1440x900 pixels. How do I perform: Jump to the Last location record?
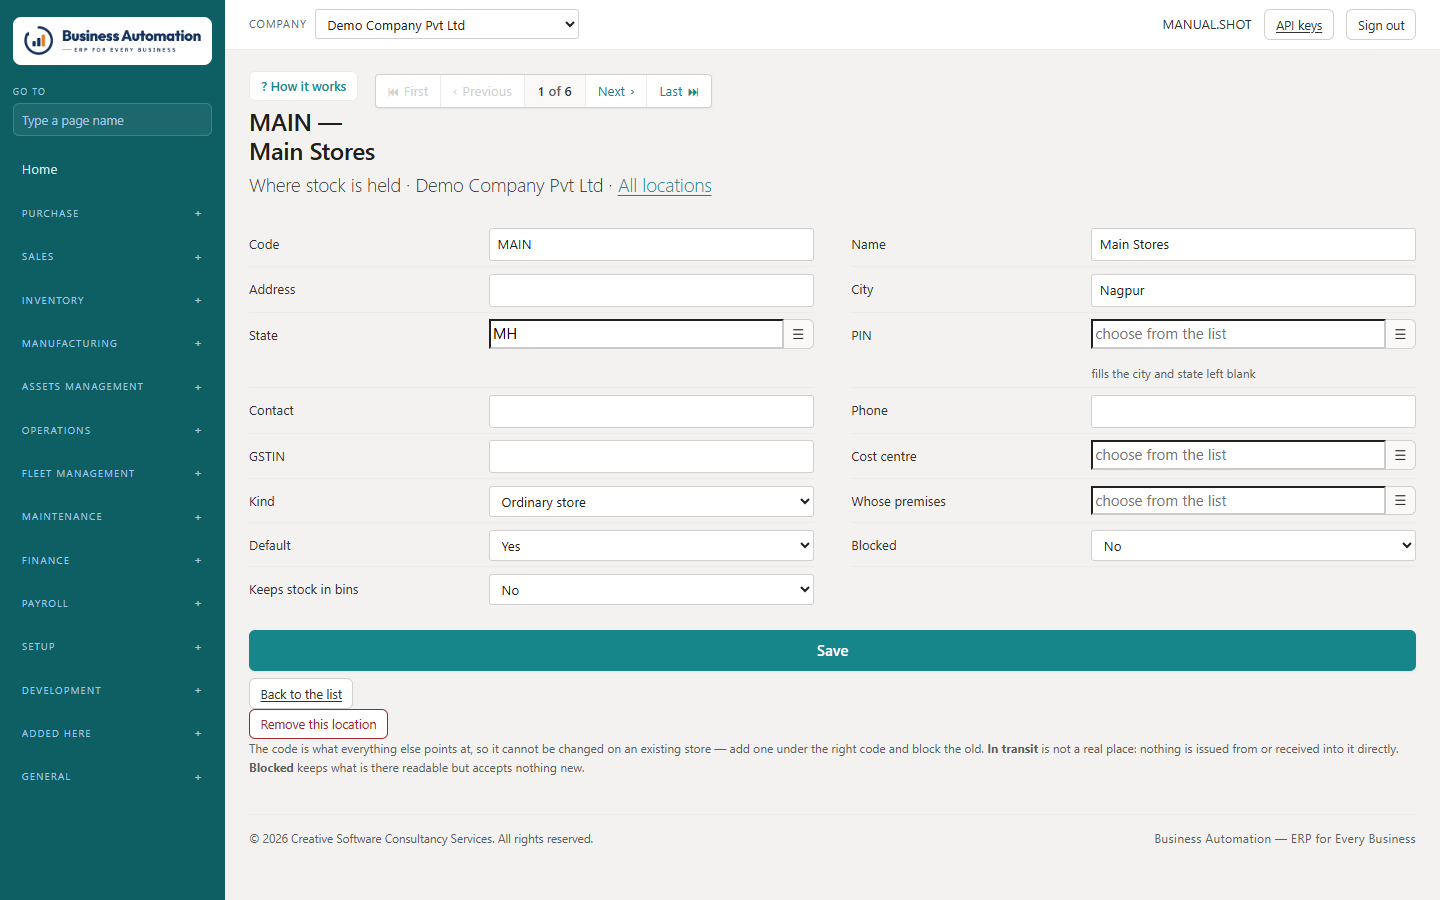click(679, 91)
